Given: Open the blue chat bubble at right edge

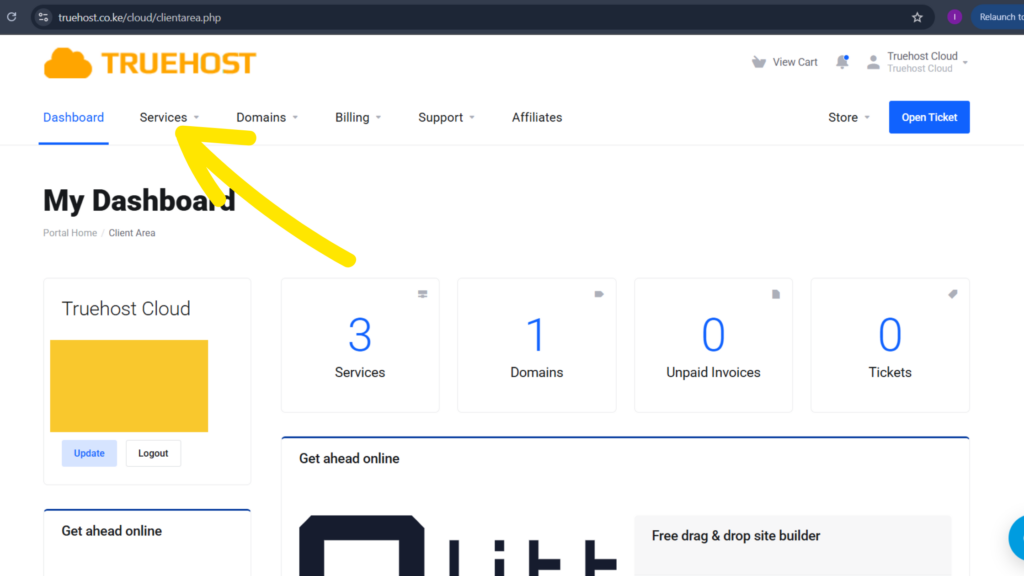Looking at the screenshot, I should (x=1017, y=537).
